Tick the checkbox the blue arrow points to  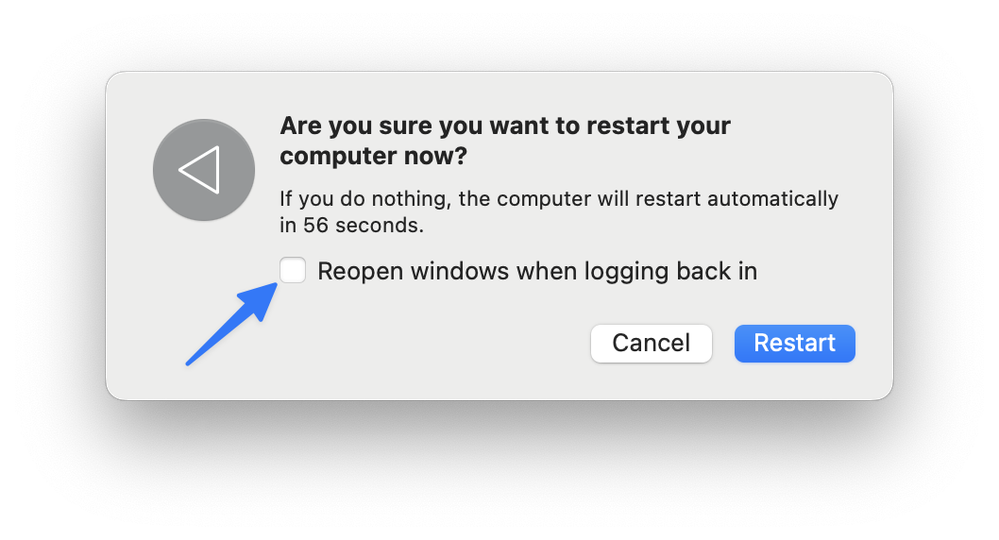[292, 270]
